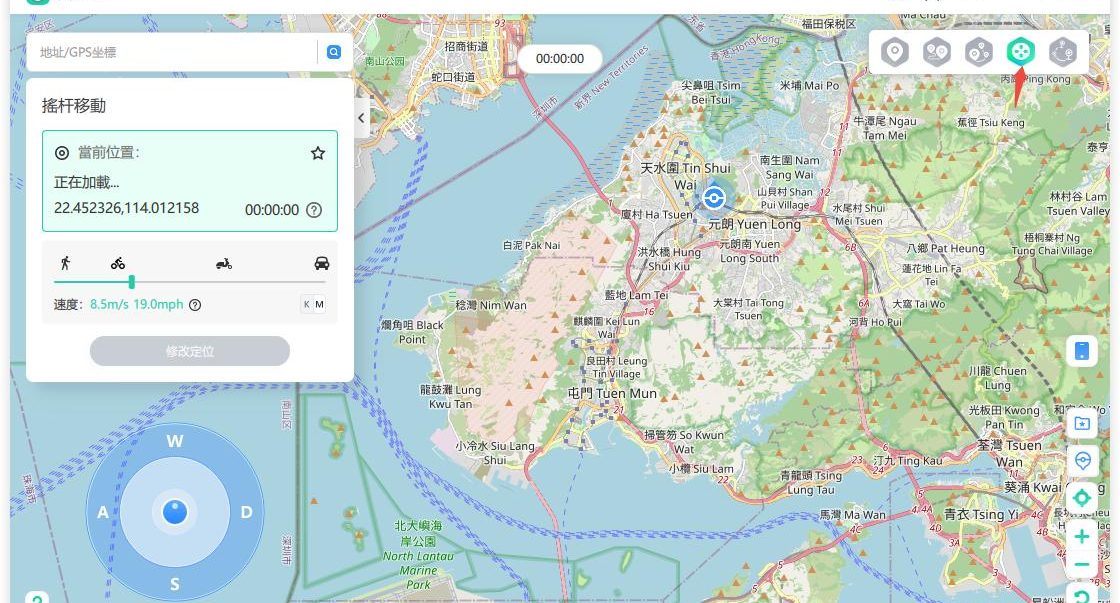Open the favorites folder icon
This screenshot has height=603, width=1120.
pyautogui.click(x=1081, y=423)
